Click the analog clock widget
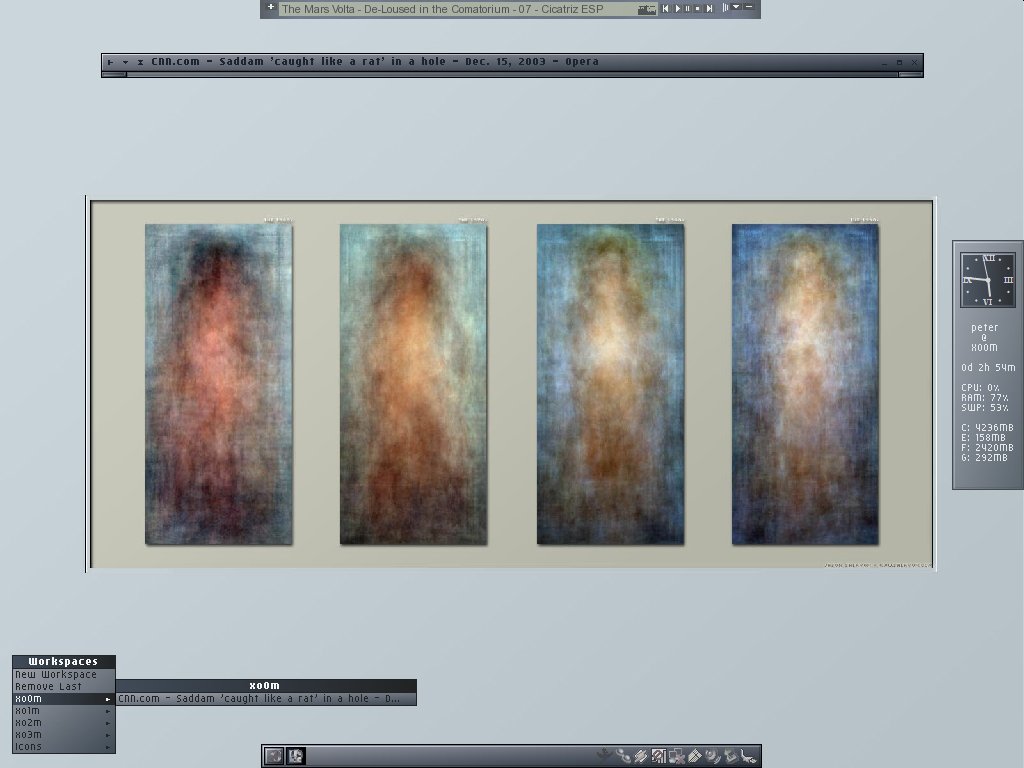The height and width of the screenshot is (768, 1024). pos(987,280)
